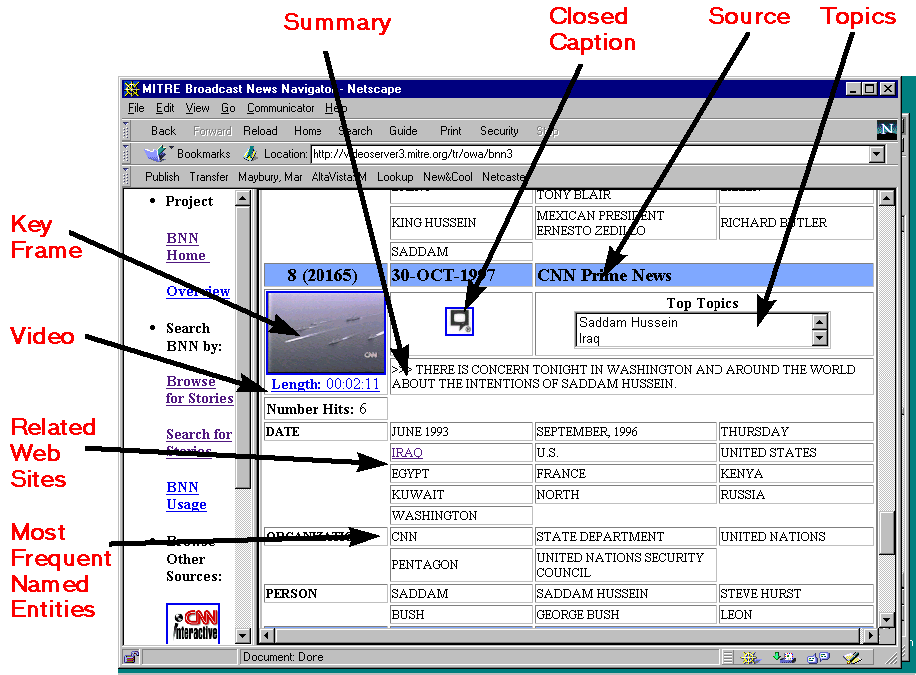The image size is (916, 675).
Task: Click the closed caption icon
Action: click(460, 320)
